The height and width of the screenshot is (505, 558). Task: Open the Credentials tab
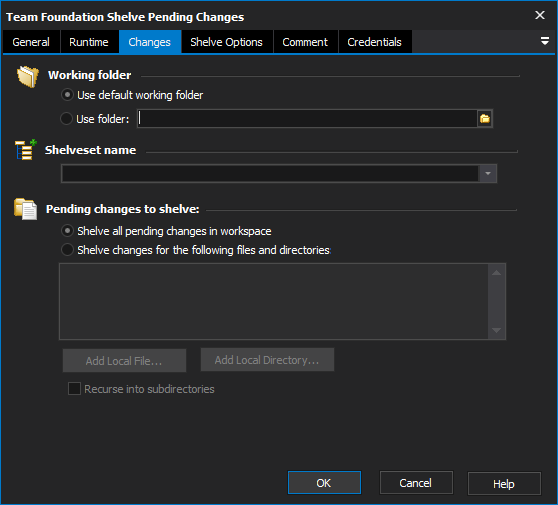tap(375, 42)
